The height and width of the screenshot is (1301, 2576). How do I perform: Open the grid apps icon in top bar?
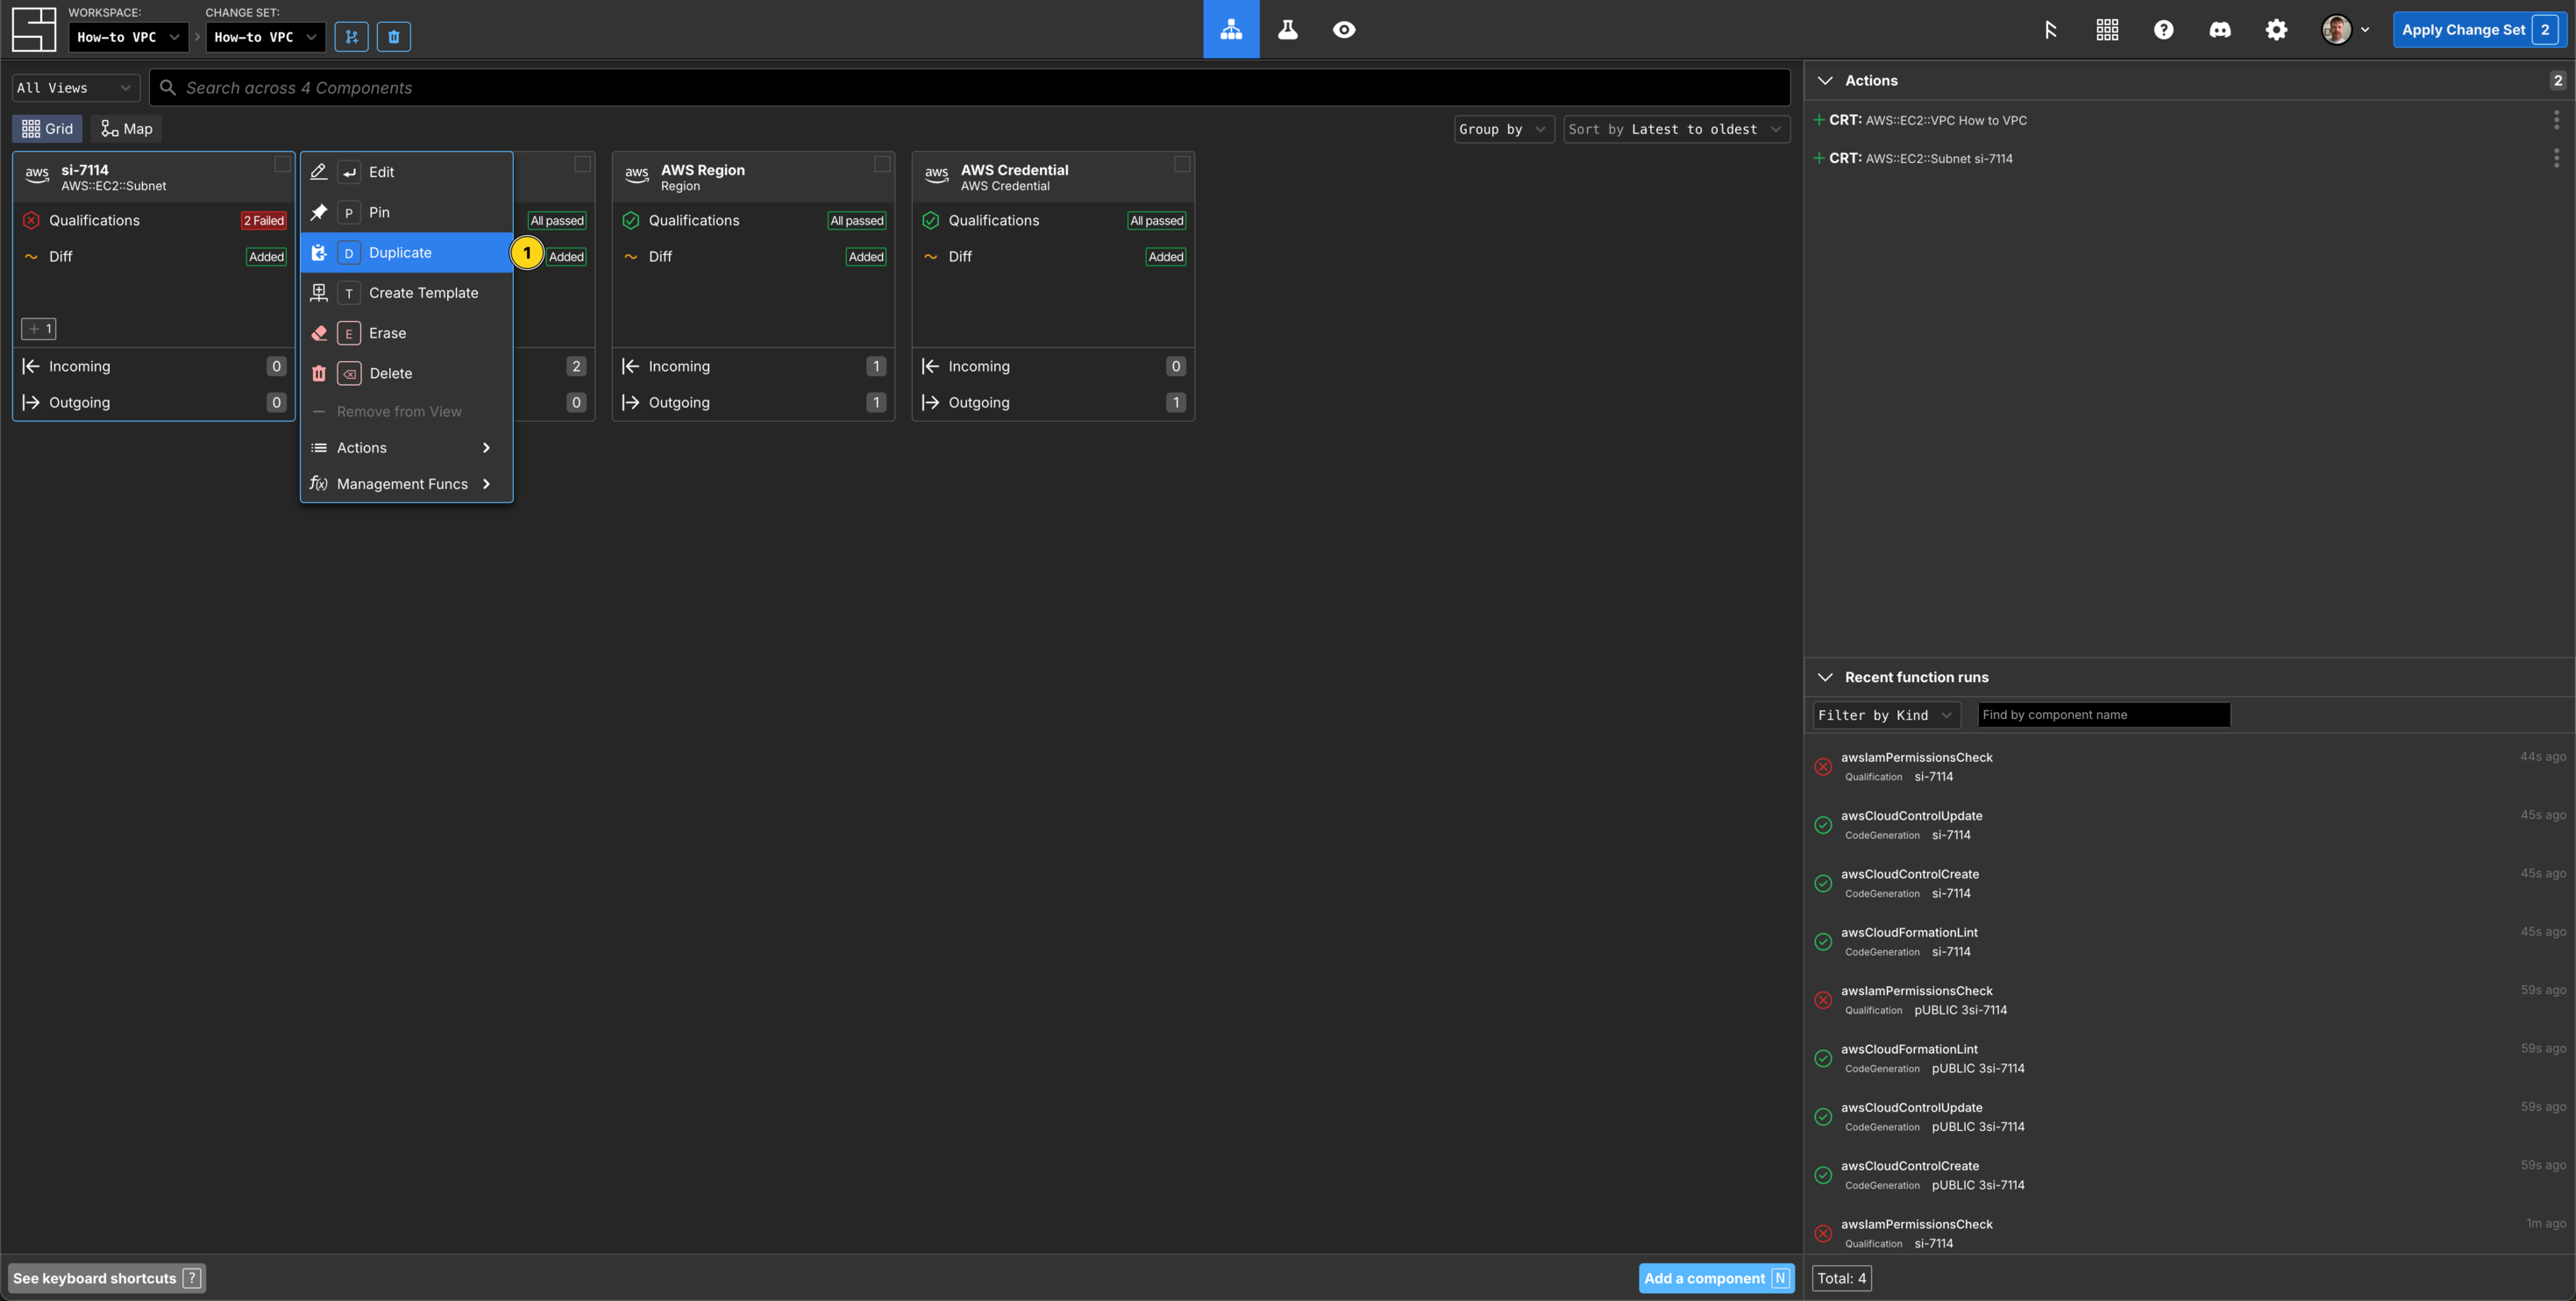[2107, 30]
